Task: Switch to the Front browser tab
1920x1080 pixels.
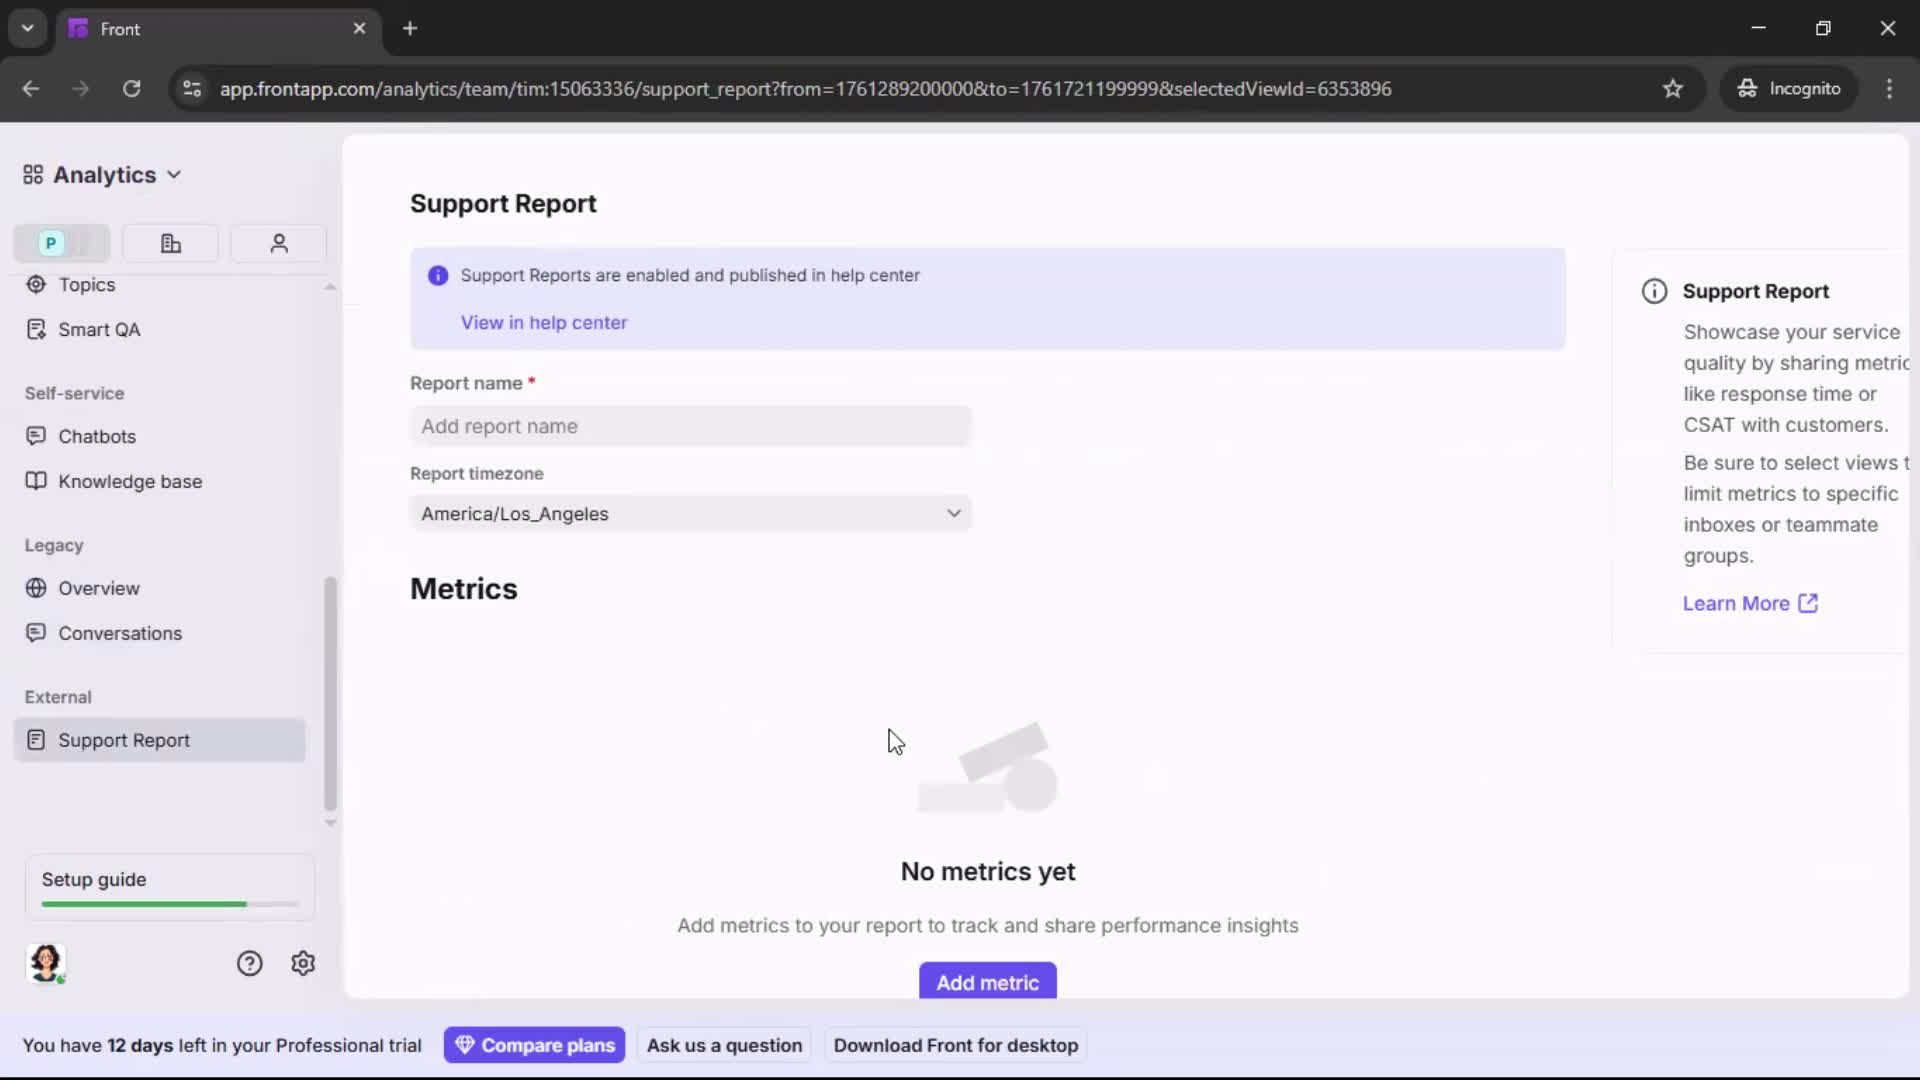Action: click(200, 29)
